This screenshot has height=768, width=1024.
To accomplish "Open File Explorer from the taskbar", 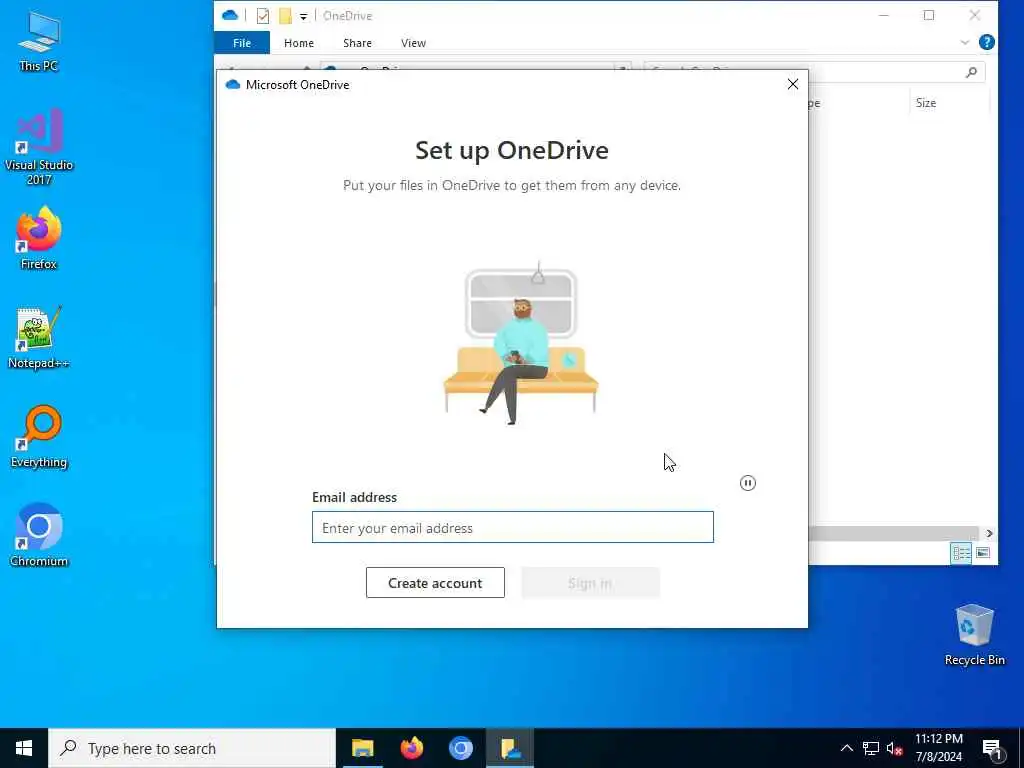I will coord(362,748).
